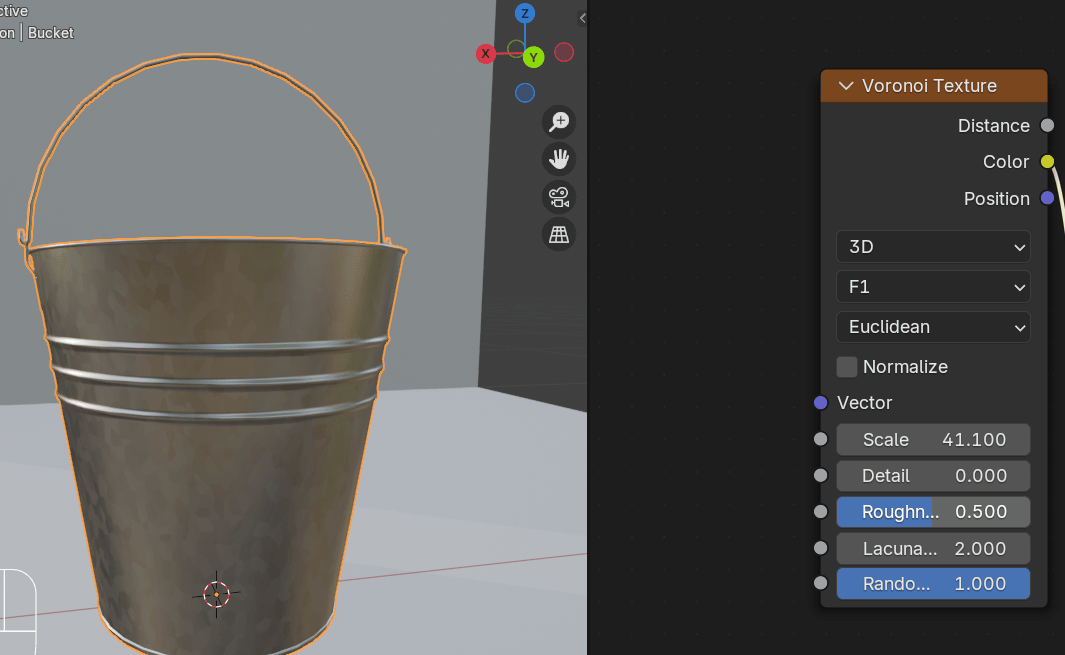Viewport: 1065px width, 655px height.
Task: Click the Randomness slider
Action: (932, 584)
